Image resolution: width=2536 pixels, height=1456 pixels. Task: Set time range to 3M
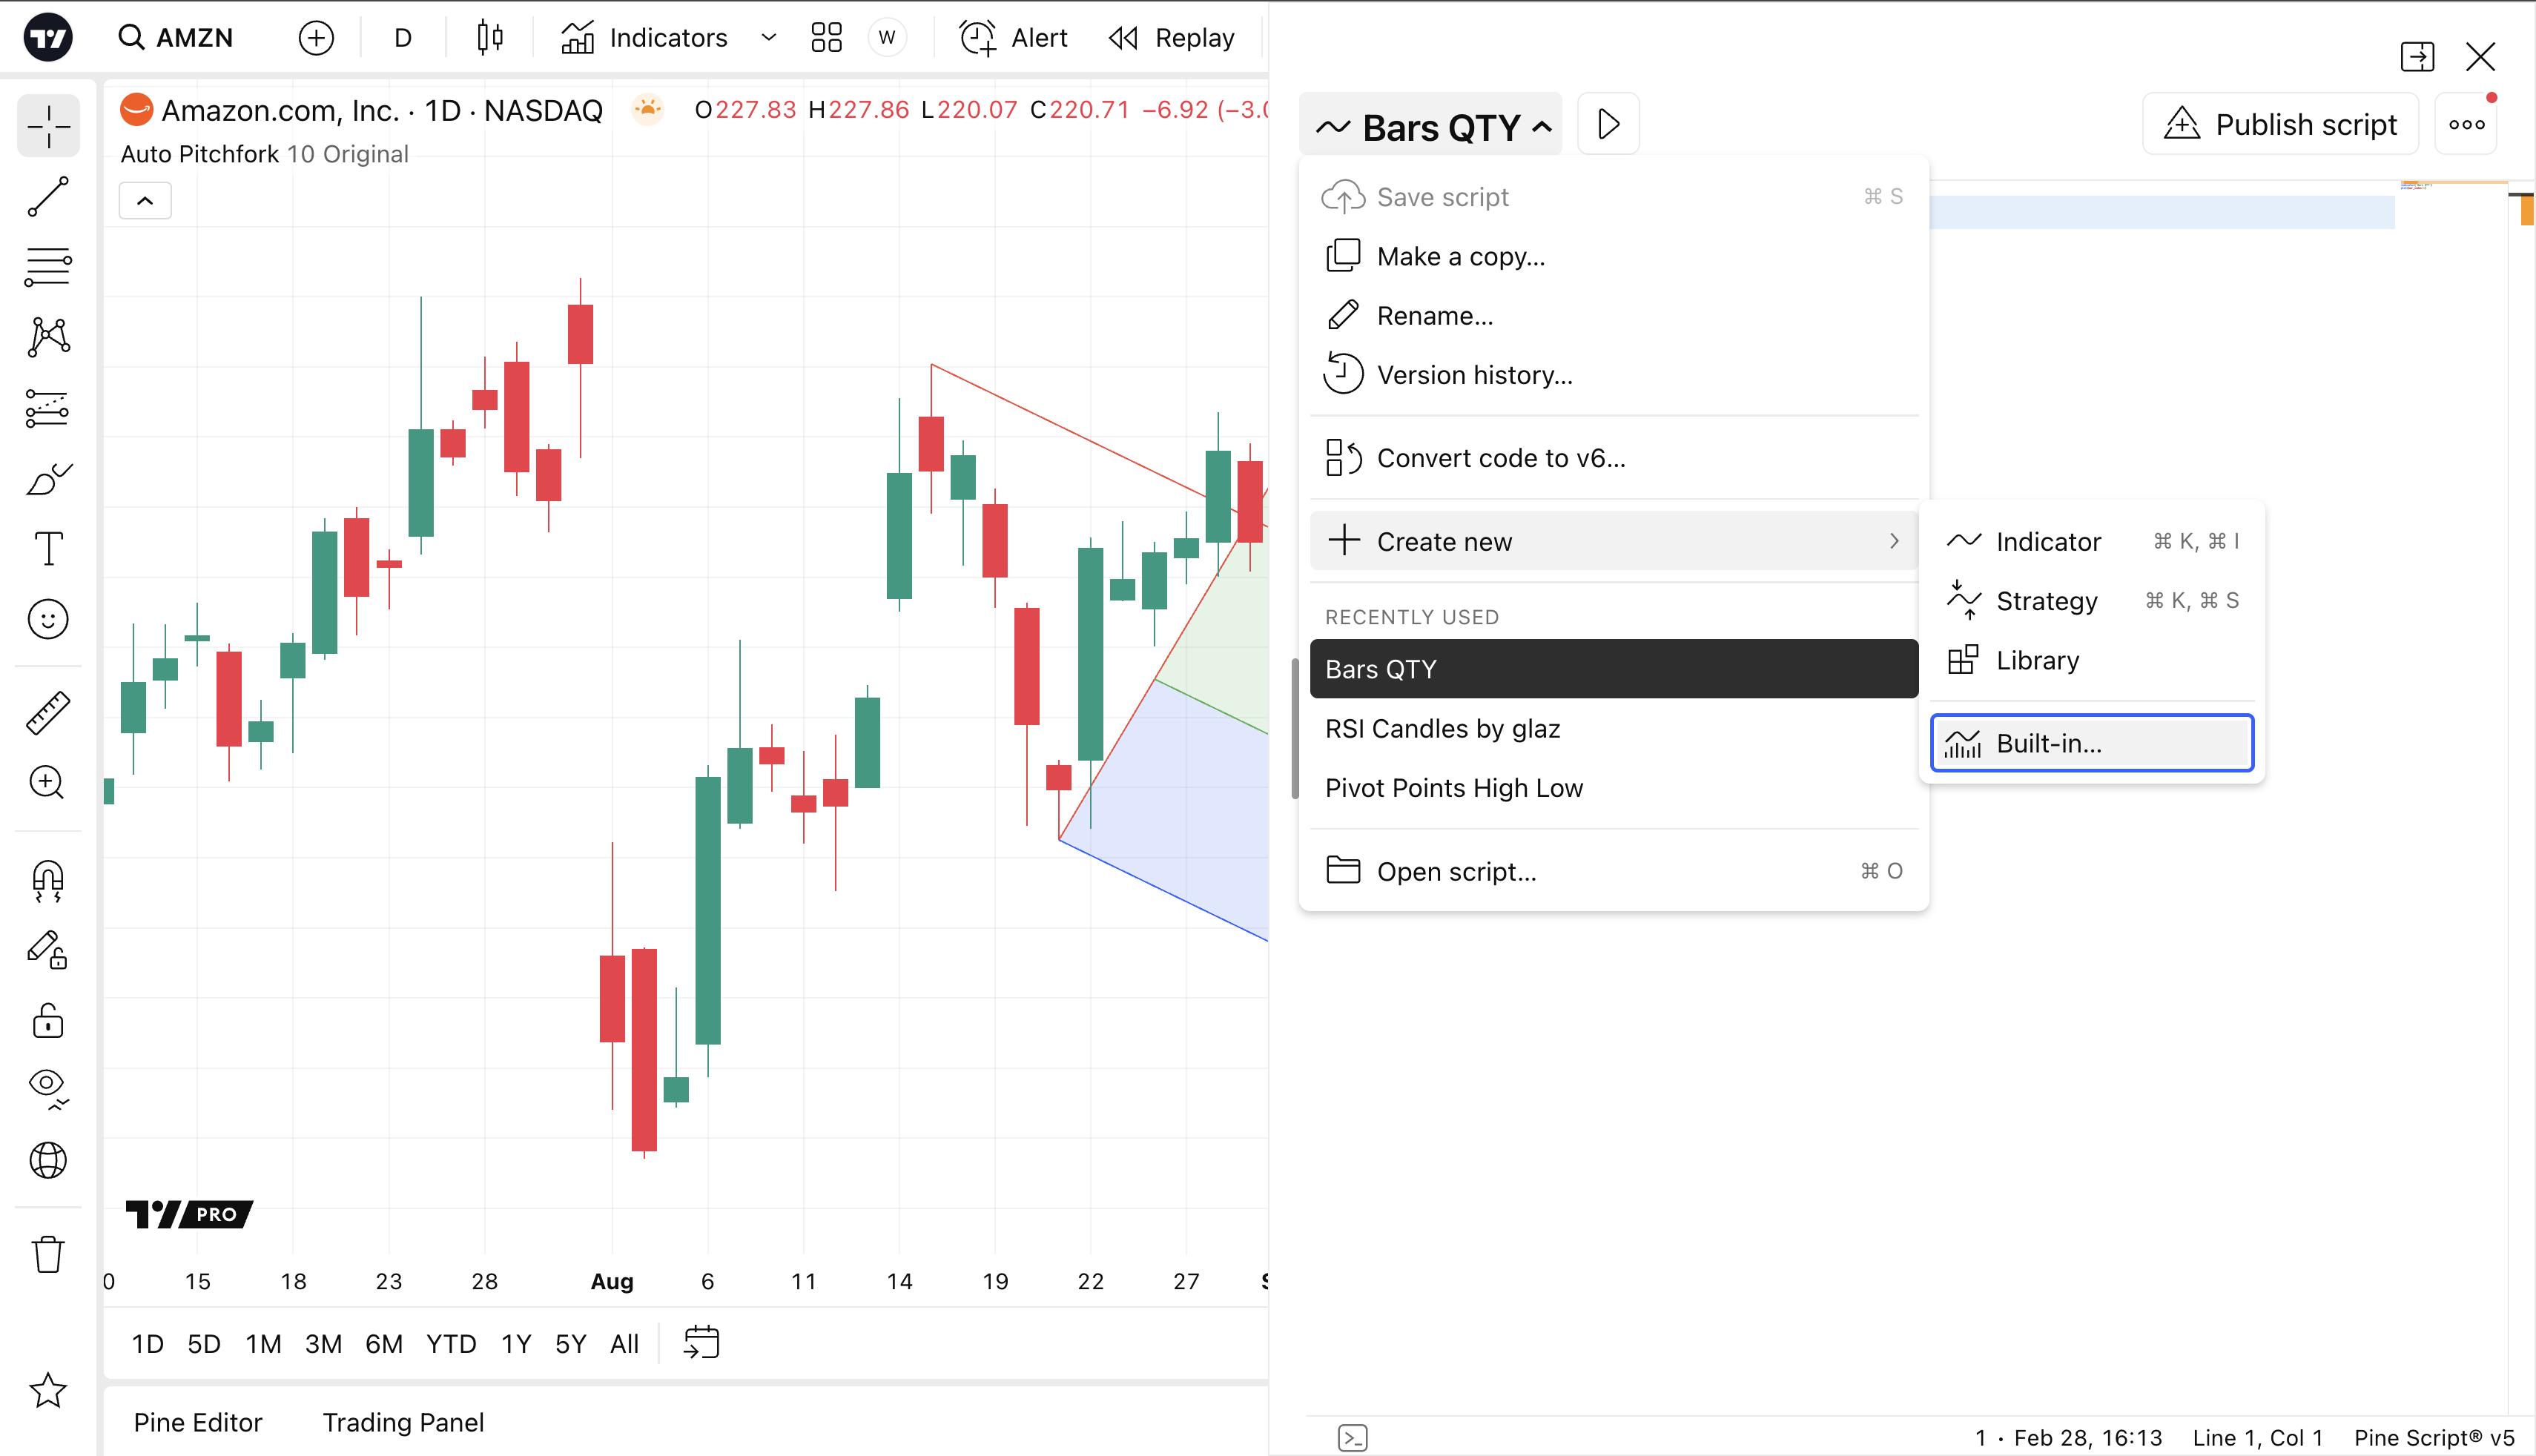[323, 1344]
